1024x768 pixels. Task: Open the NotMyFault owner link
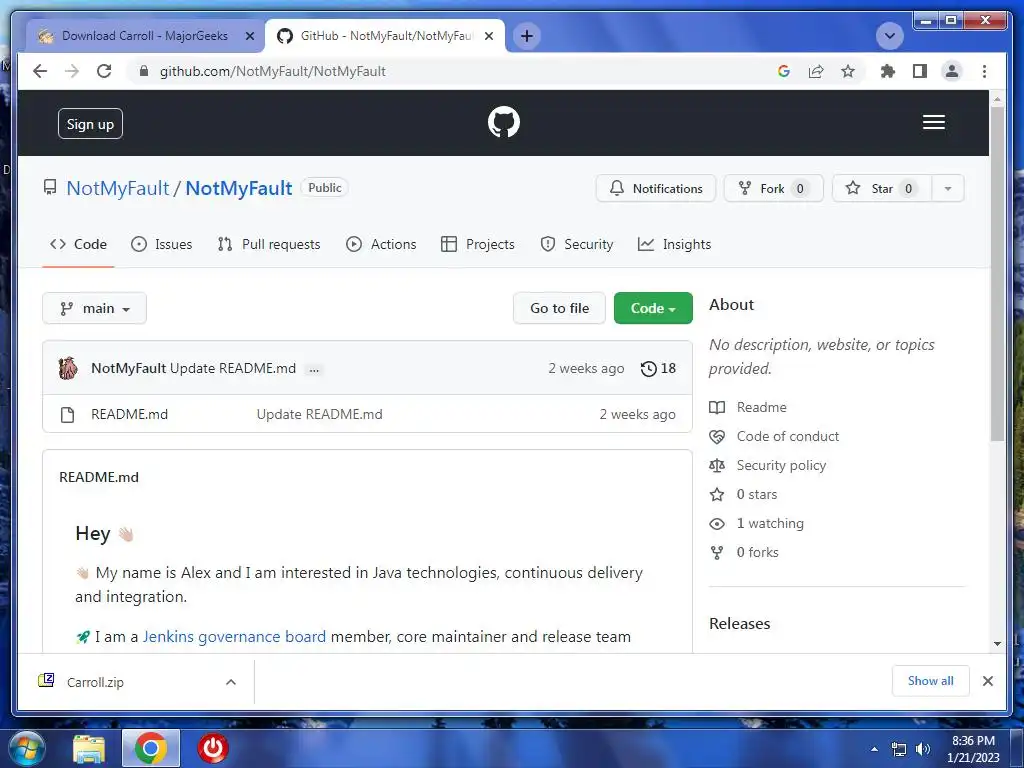pos(118,188)
